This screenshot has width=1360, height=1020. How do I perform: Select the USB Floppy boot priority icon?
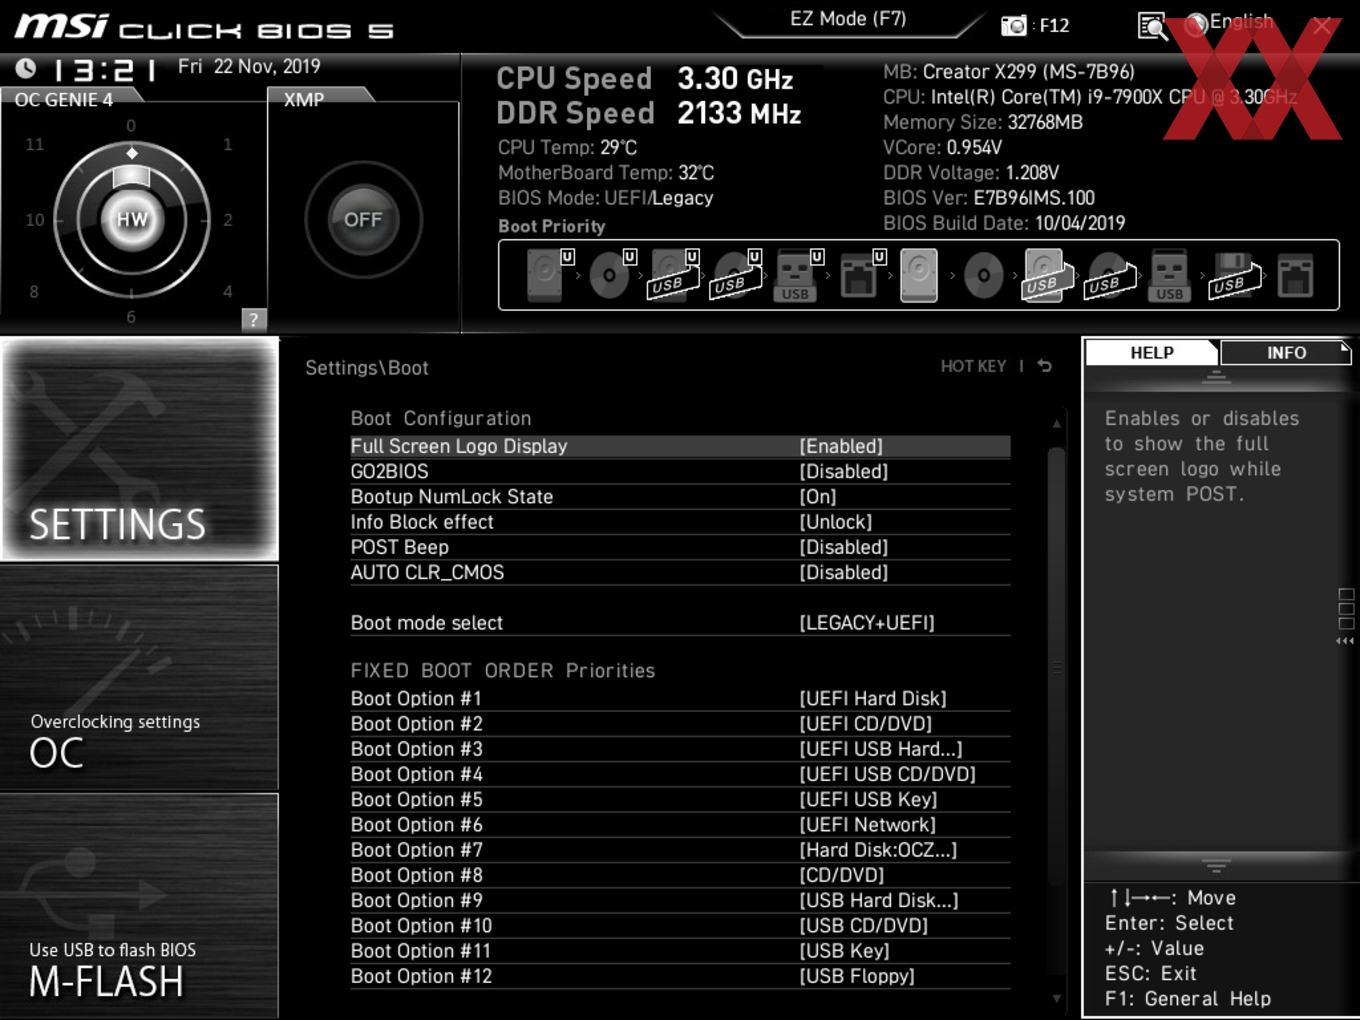(x=1235, y=276)
